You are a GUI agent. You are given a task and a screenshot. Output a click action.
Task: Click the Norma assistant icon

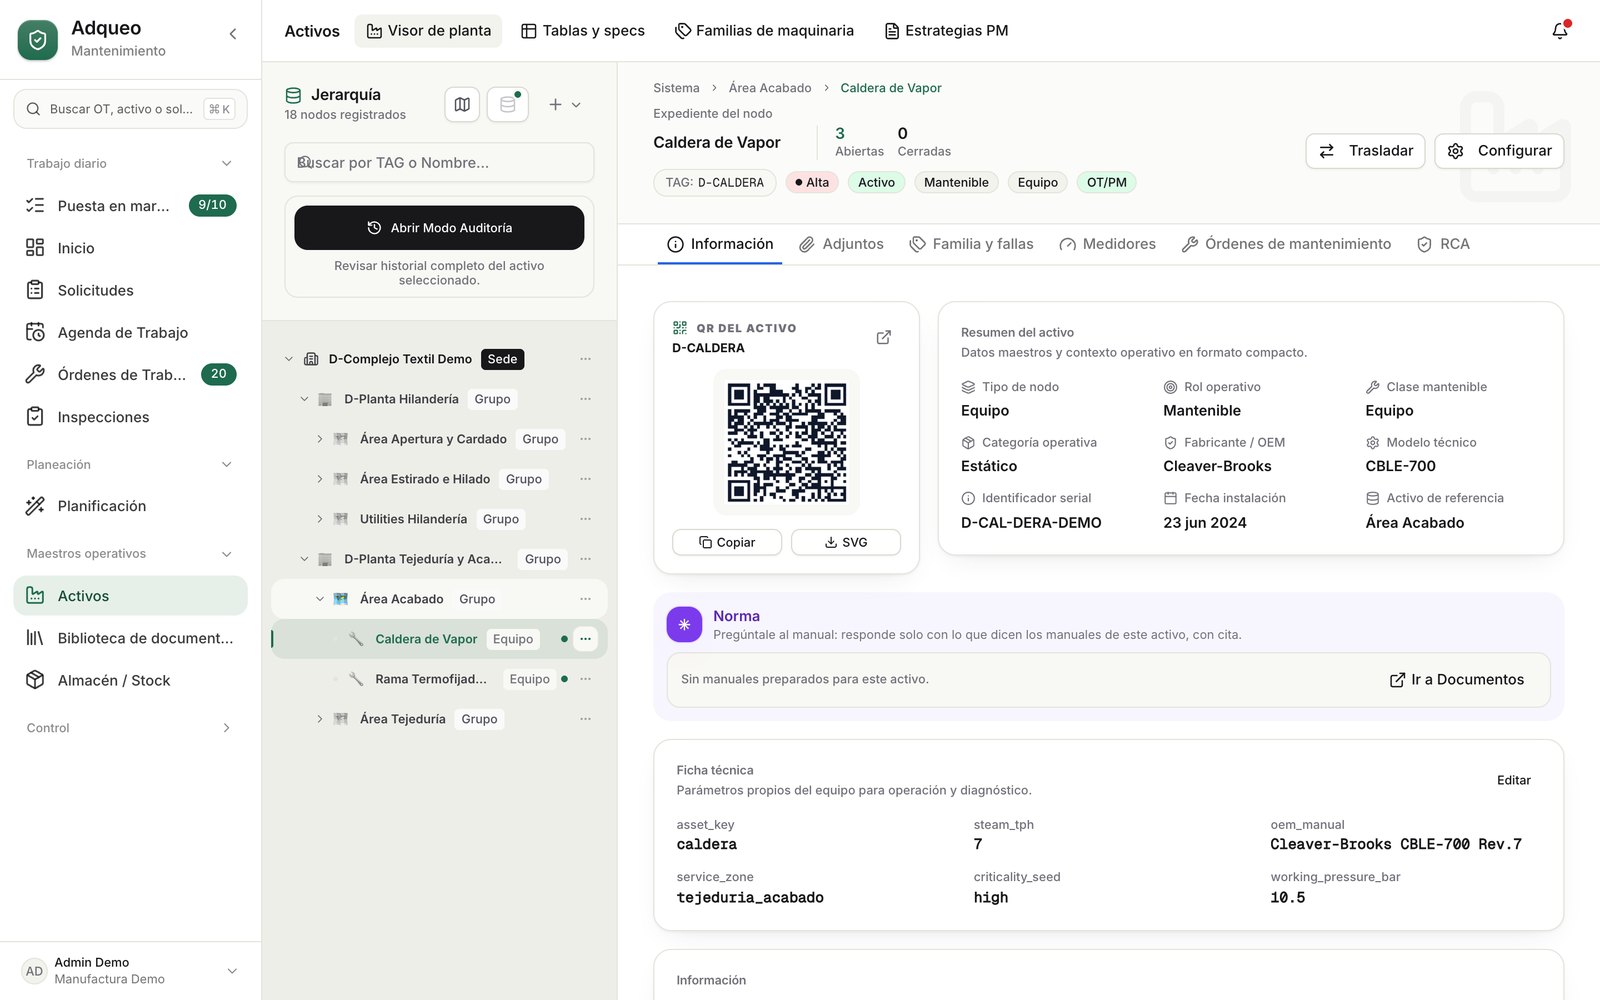pyautogui.click(x=684, y=624)
